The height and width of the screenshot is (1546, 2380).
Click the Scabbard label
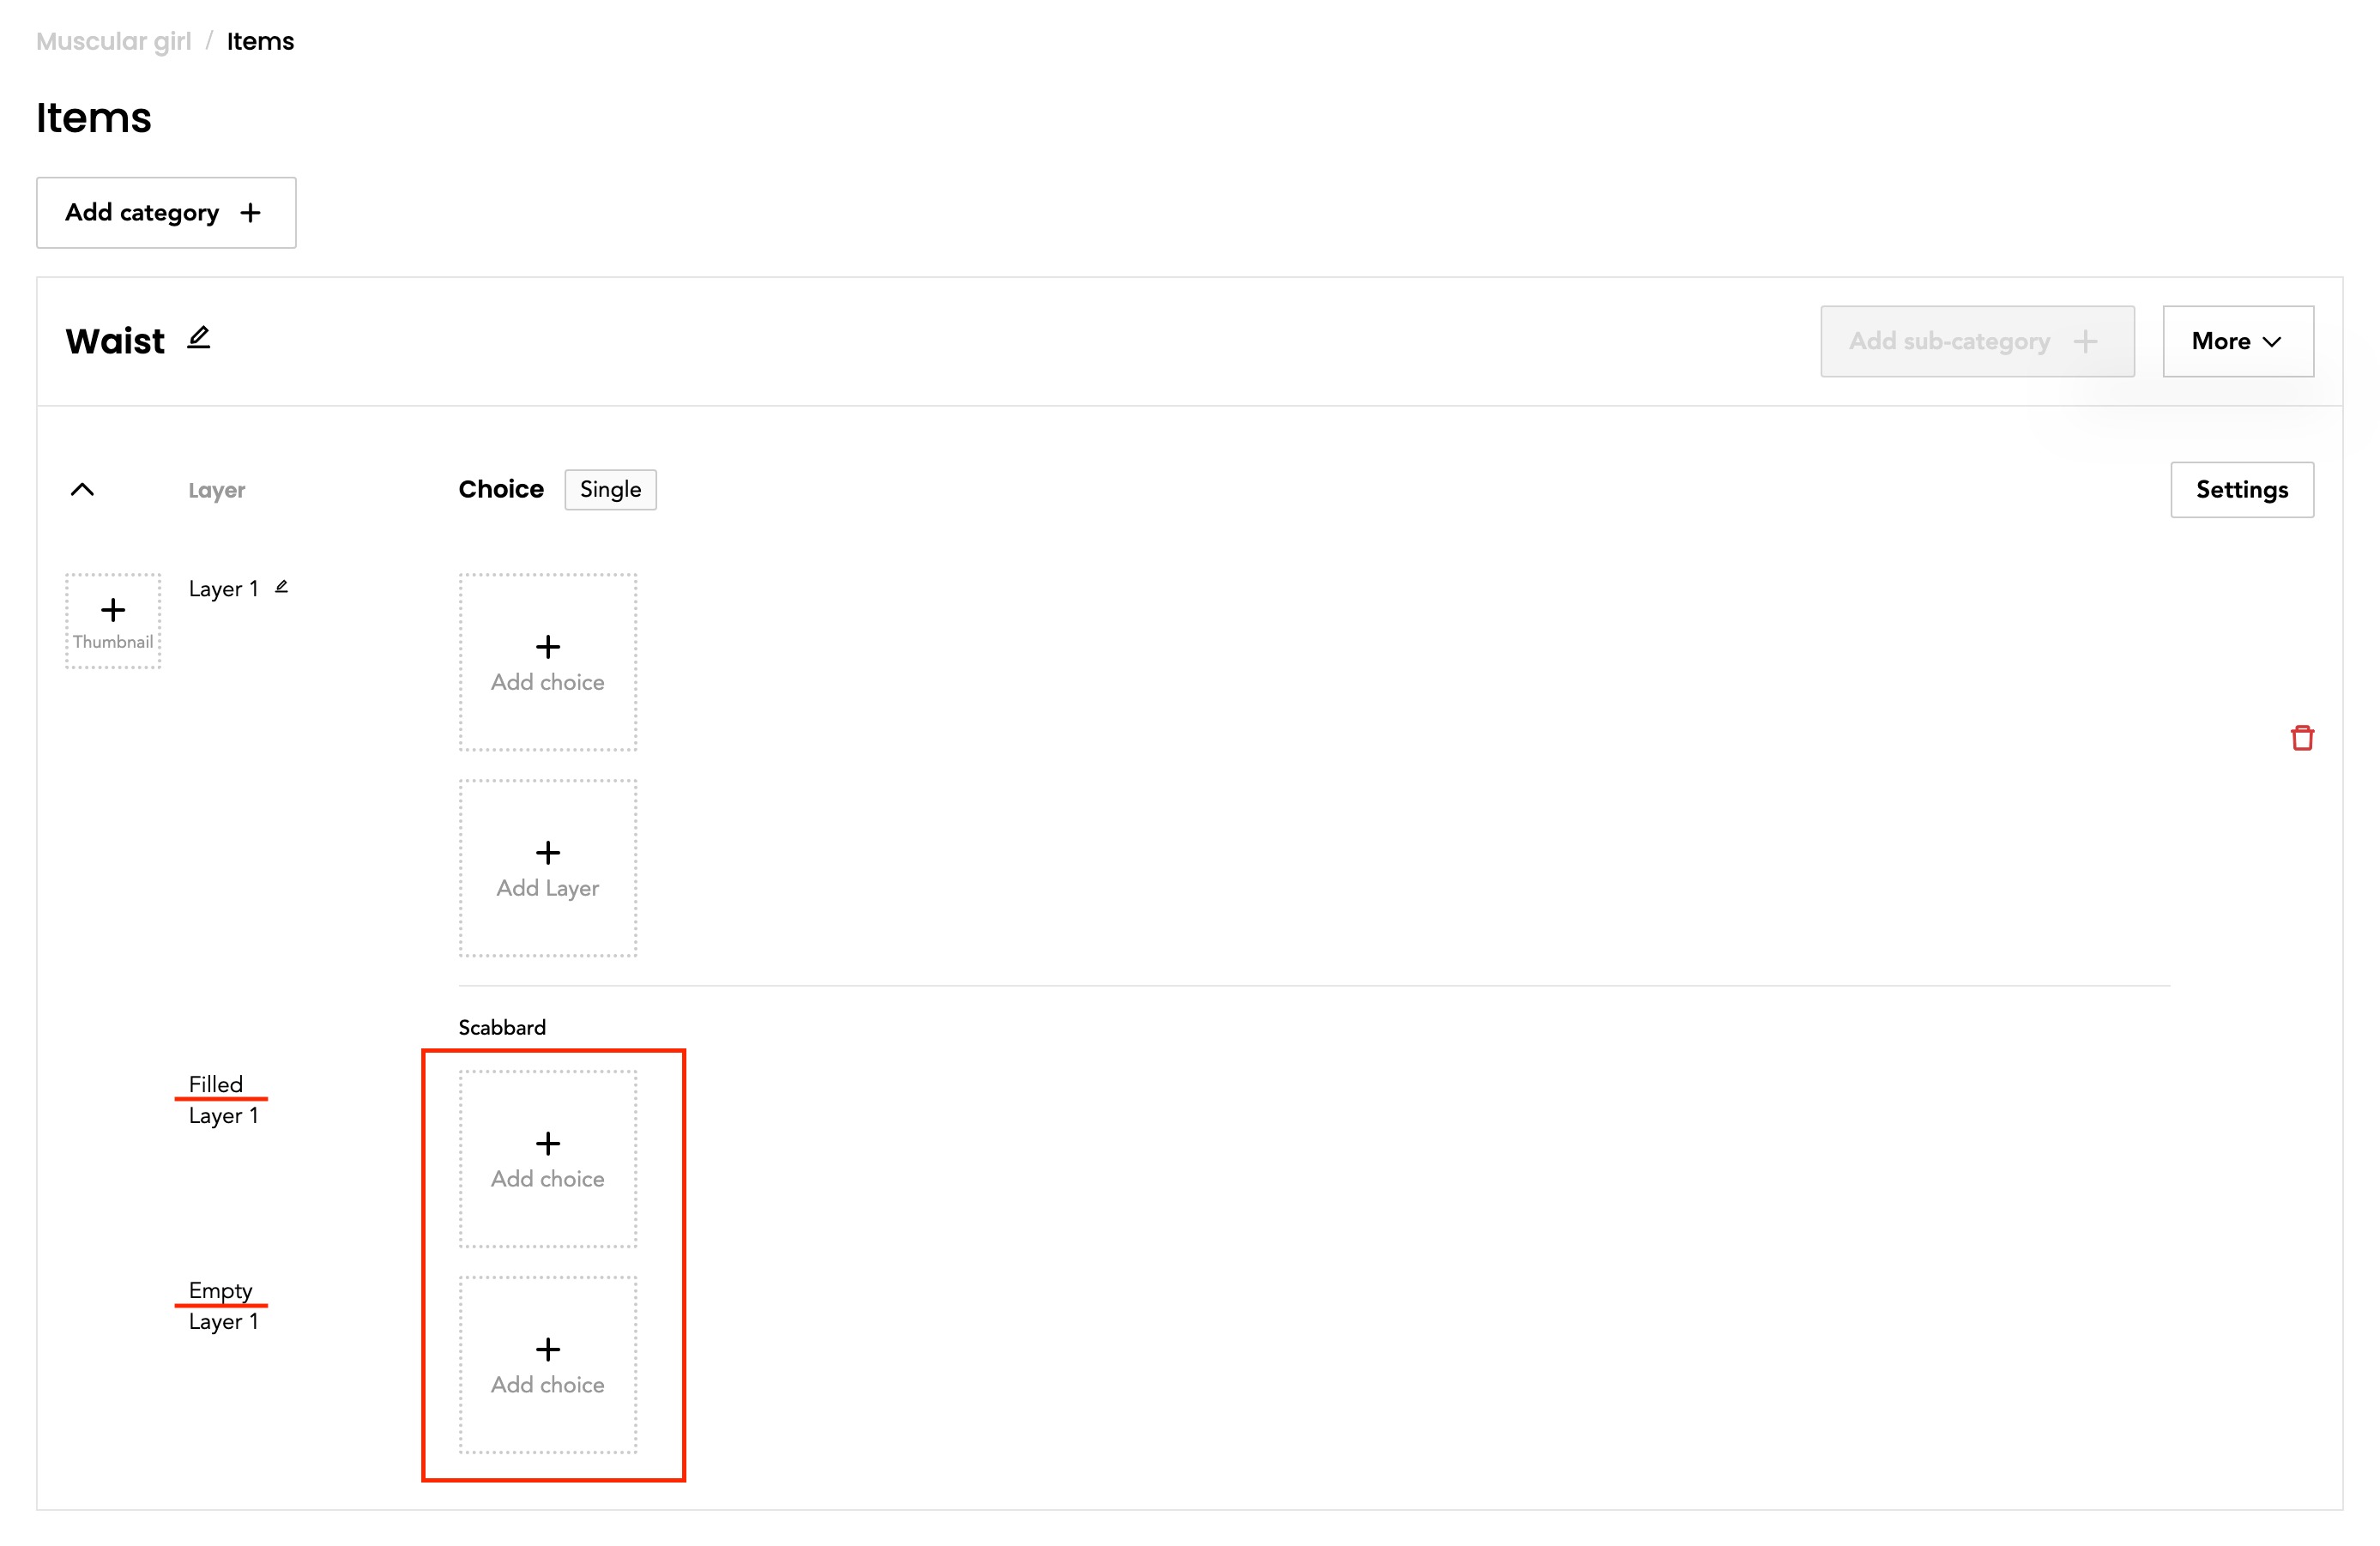pos(502,1027)
